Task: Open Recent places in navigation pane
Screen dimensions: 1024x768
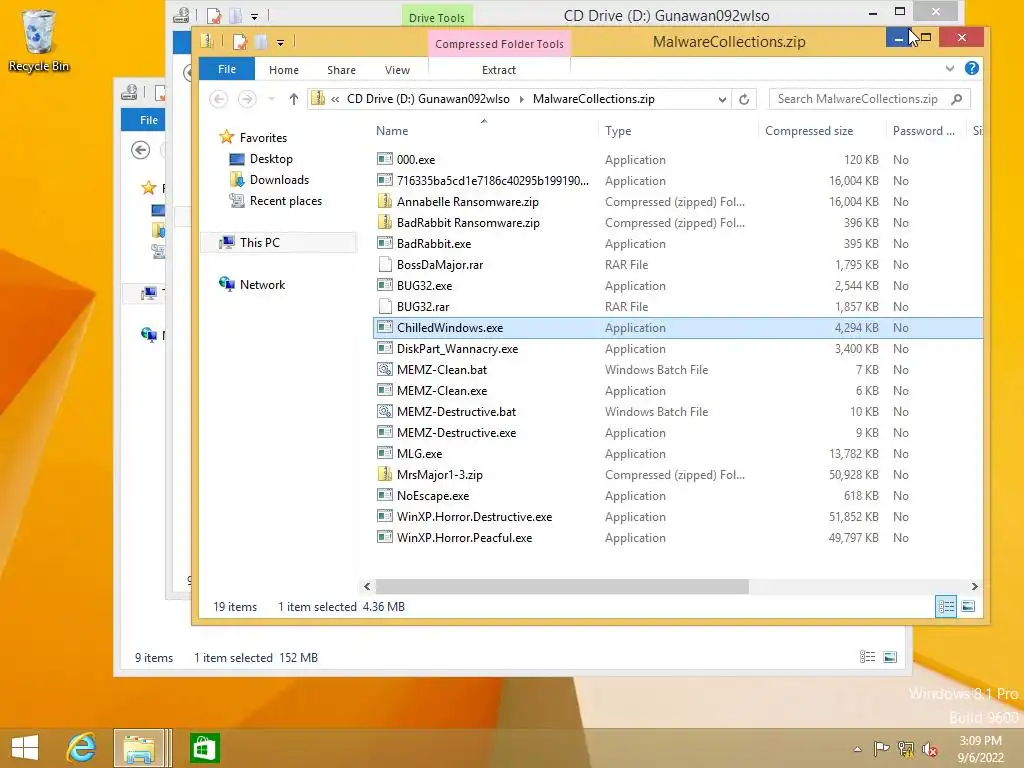Action: click(285, 200)
